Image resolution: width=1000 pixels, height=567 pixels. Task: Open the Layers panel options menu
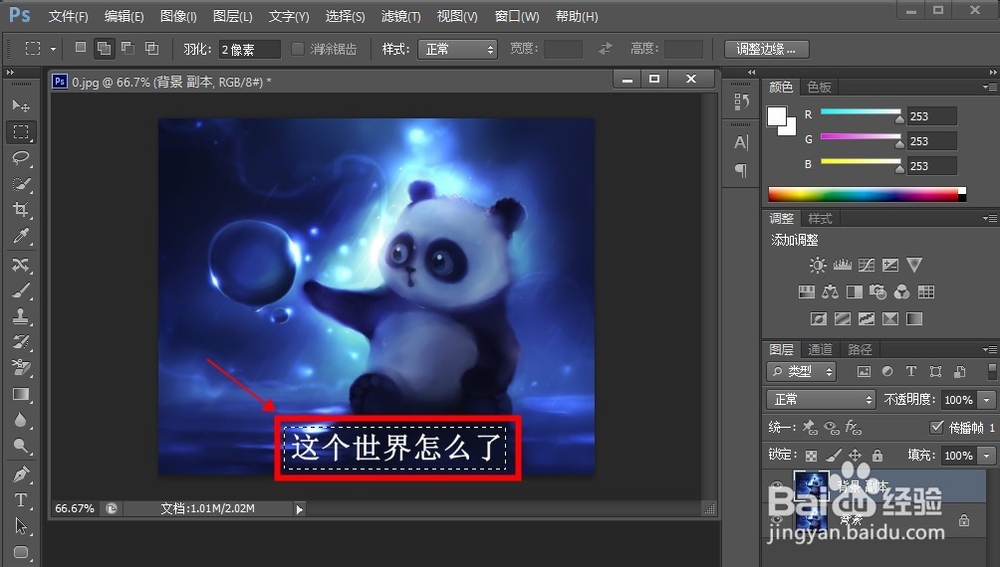[x=990, y=350]
